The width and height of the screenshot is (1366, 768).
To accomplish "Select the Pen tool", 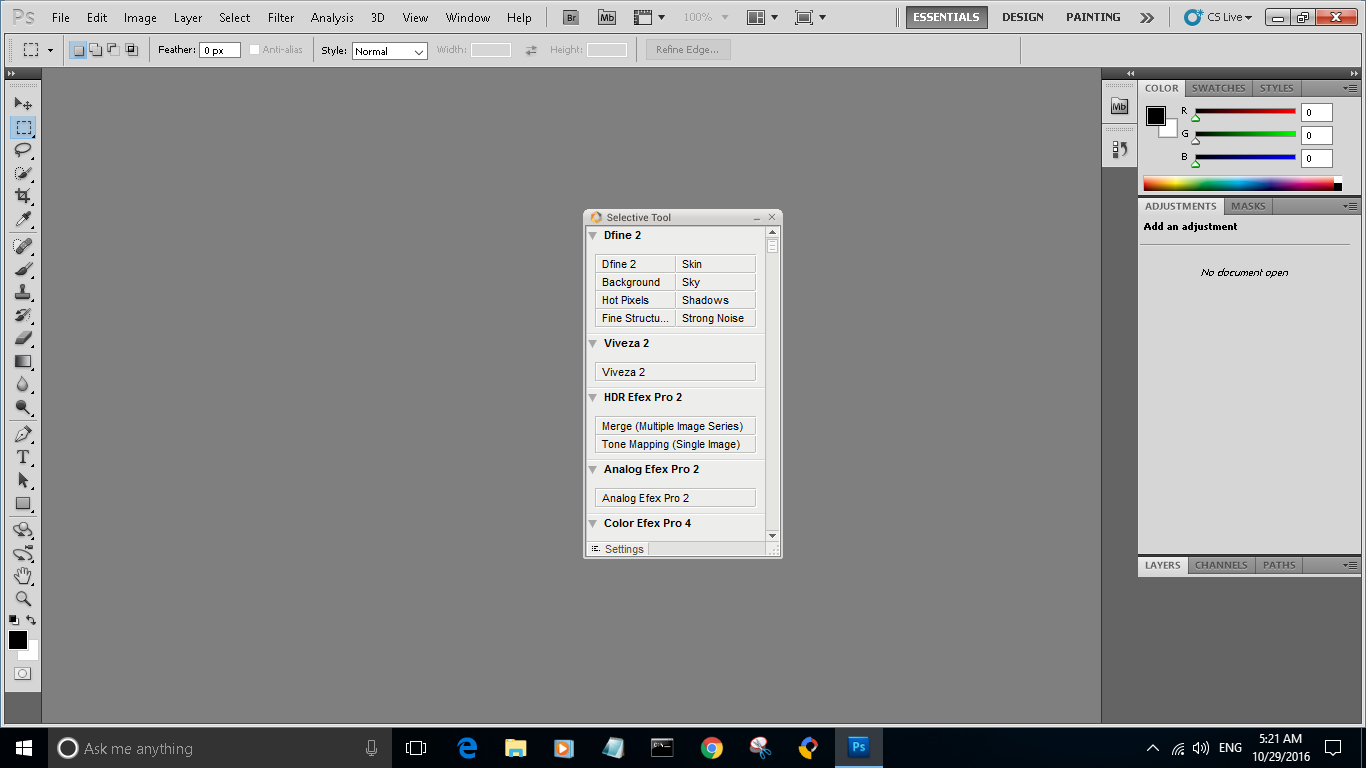I will [x=23, y=434].
